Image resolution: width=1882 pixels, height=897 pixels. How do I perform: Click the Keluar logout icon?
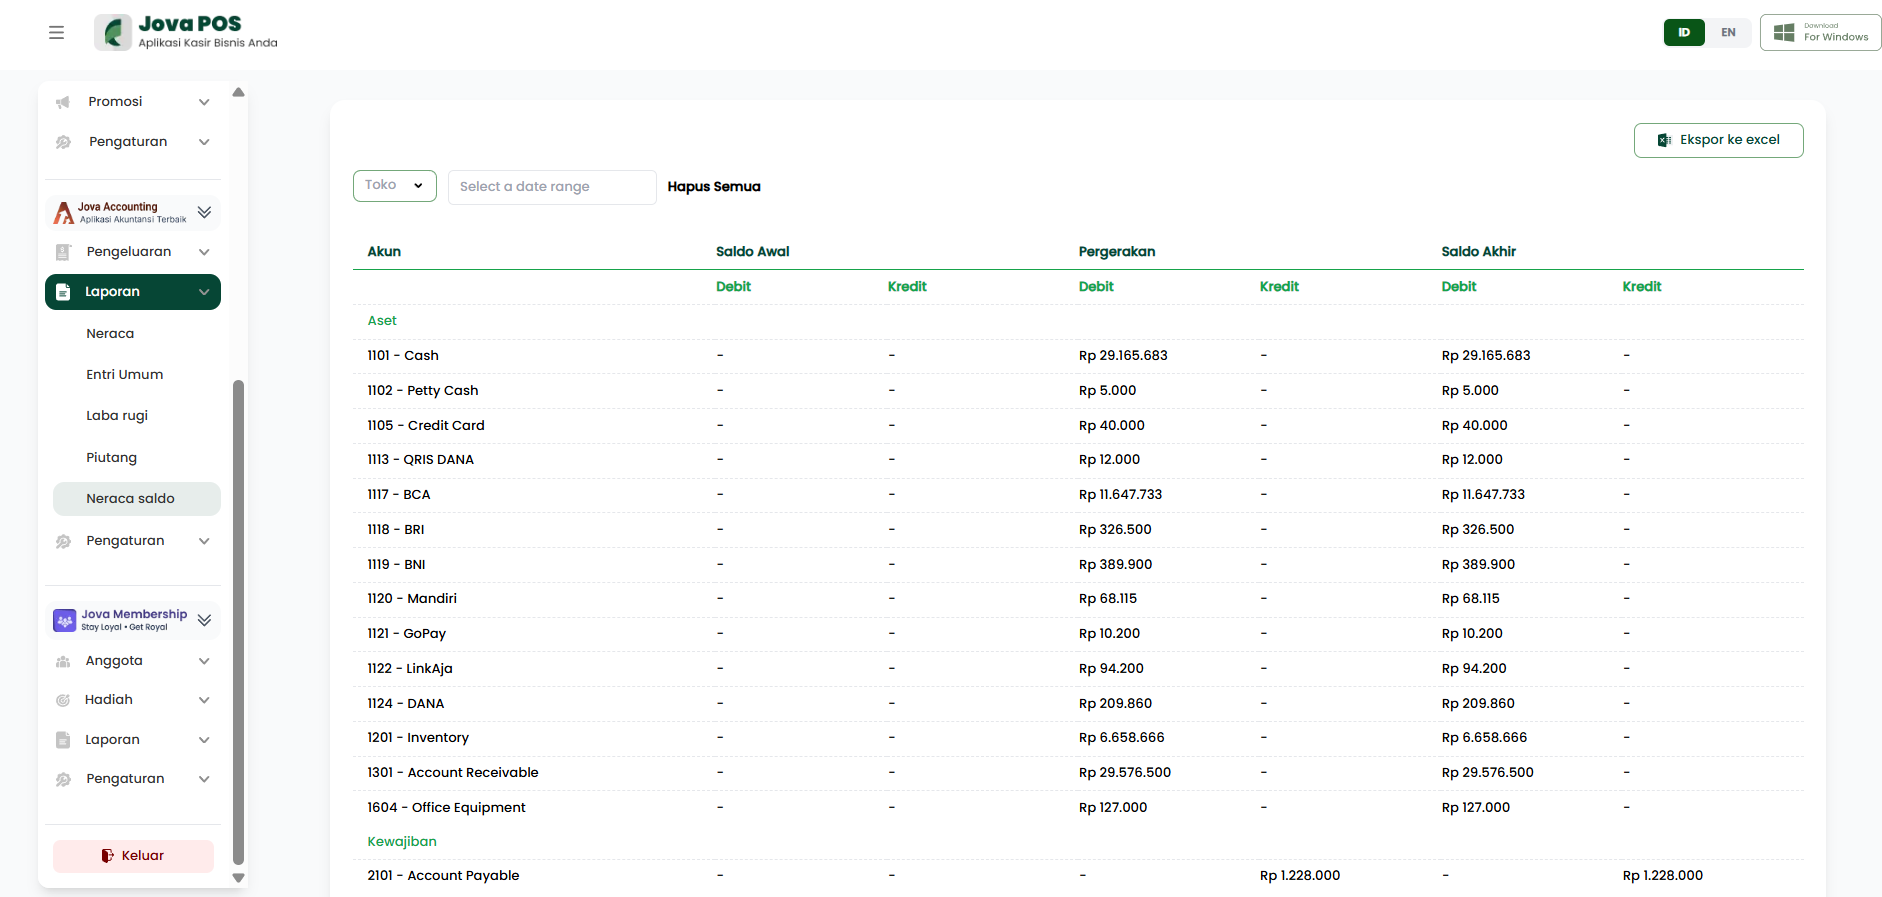coord(108,856)
